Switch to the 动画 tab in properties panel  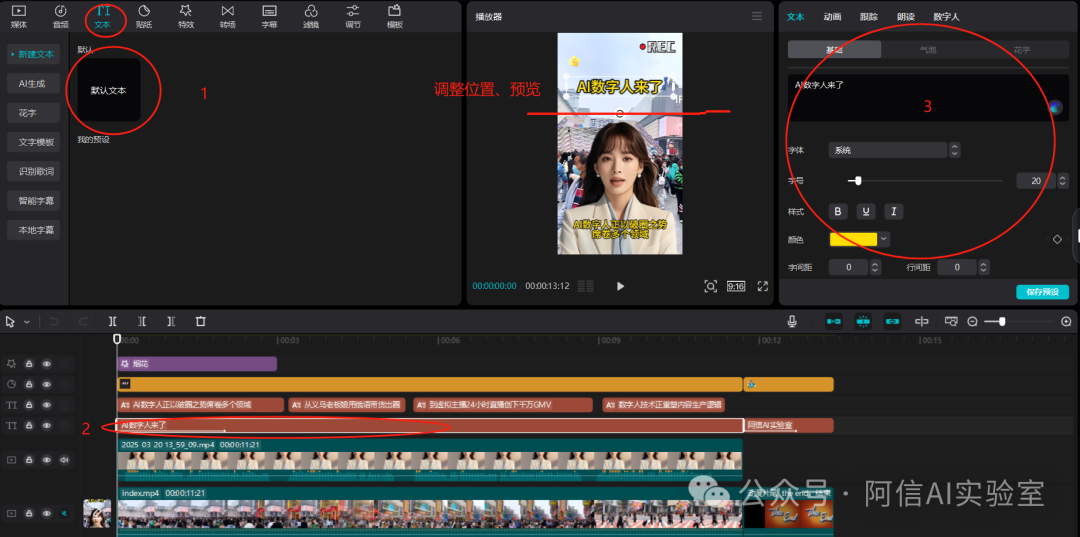tap(832, 17)
